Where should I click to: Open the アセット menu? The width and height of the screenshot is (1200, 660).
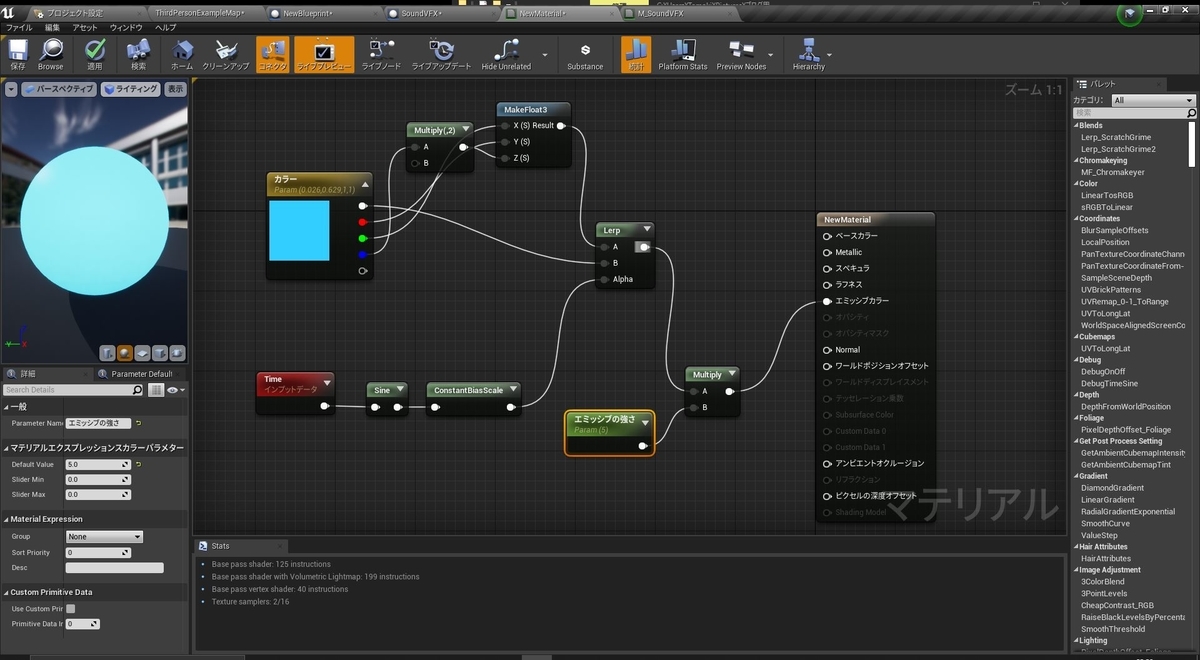click(85, 28)
